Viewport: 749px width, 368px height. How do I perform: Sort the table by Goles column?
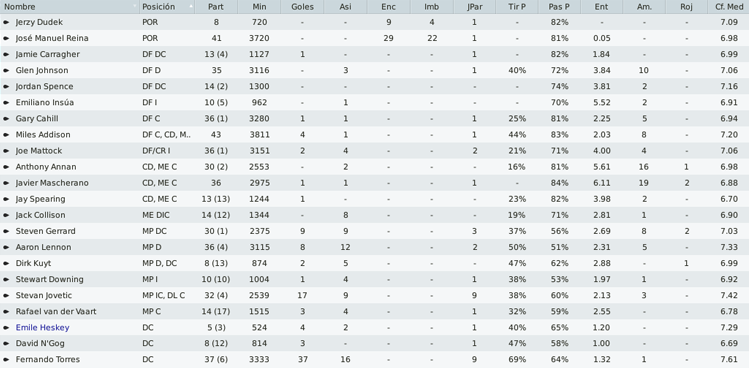click(x=302, y=7)
